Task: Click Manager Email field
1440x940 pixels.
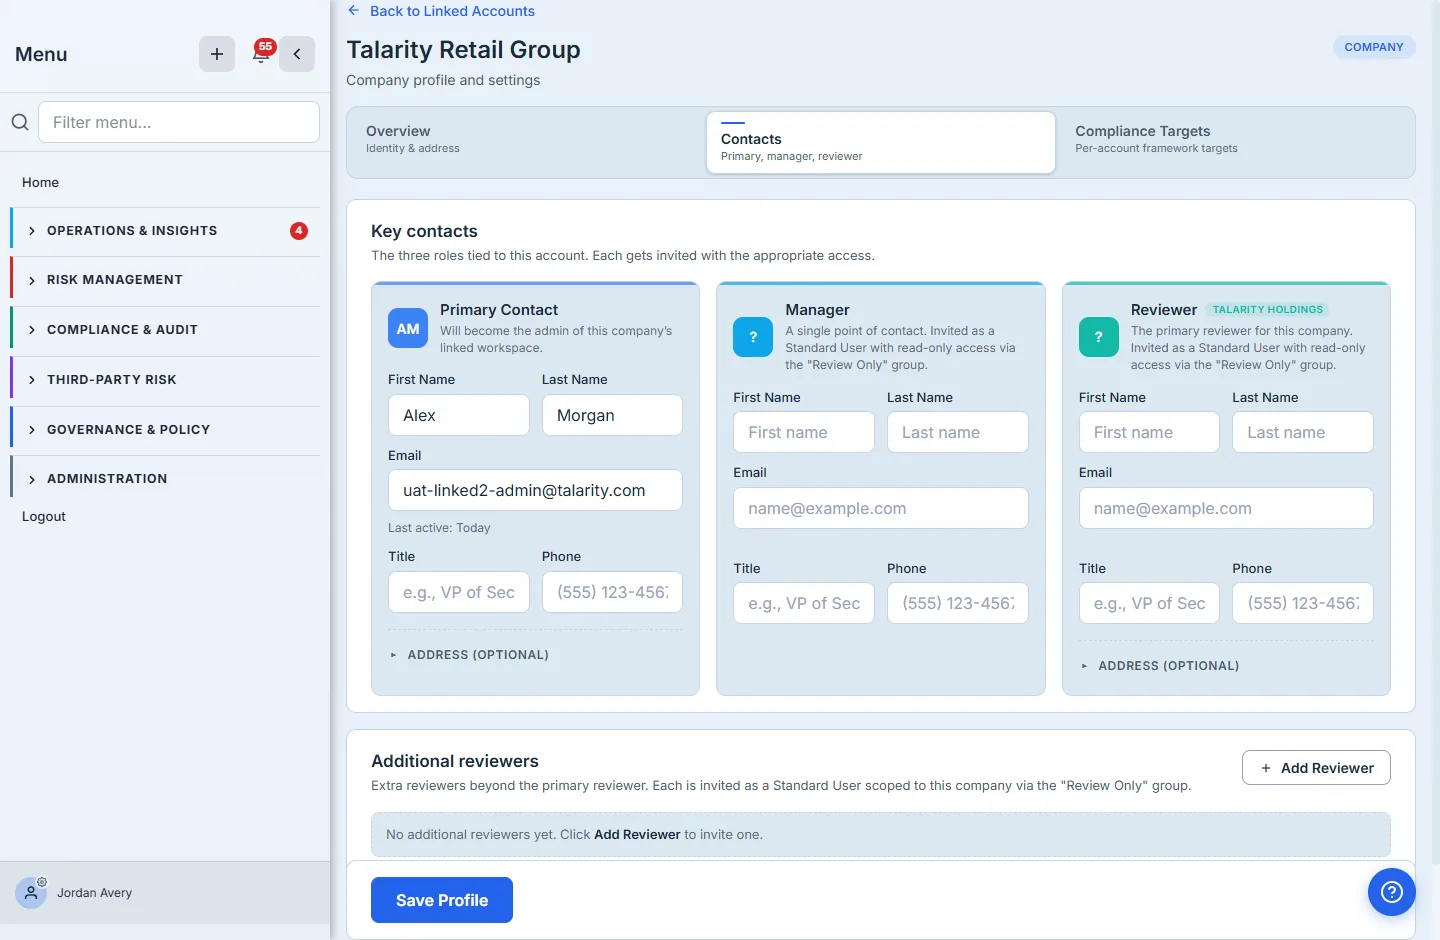Action: (881, 508)
